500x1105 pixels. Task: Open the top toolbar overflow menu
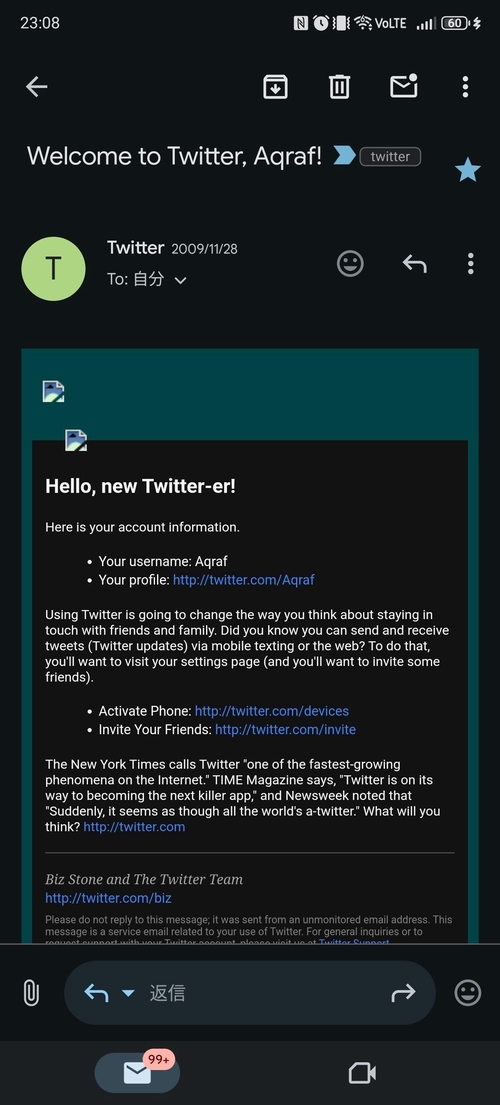465,87
